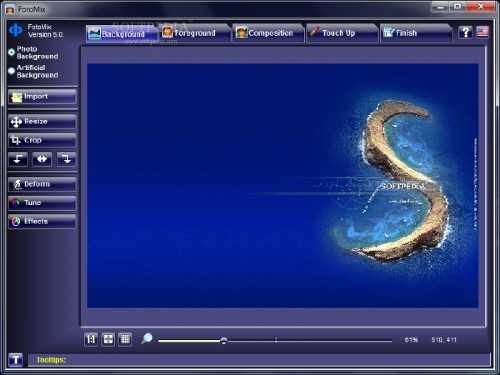
Task: Click the text T icon near Tooltips
Action: 15,360
